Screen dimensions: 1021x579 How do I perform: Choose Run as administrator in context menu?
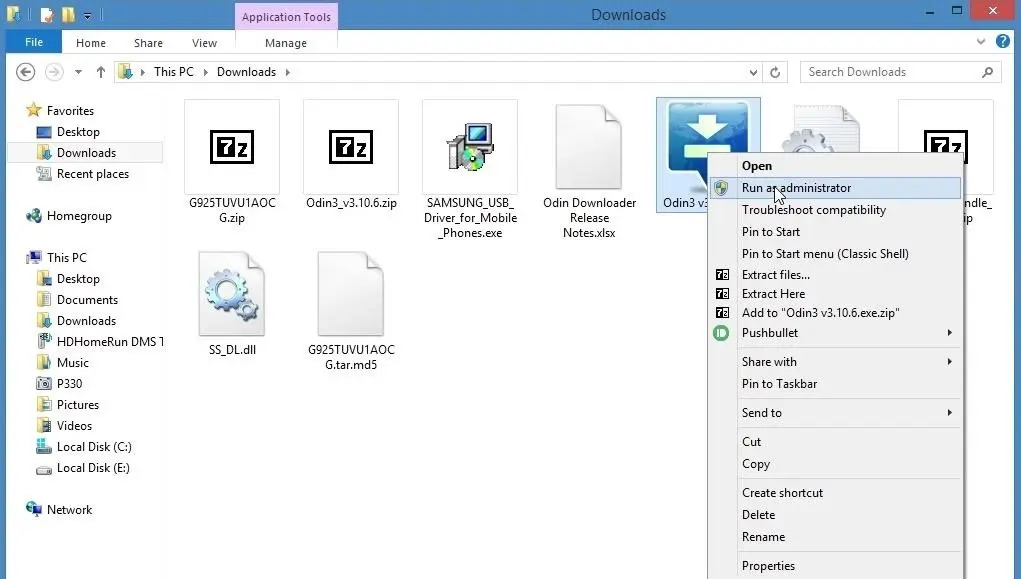click(796, 188)
